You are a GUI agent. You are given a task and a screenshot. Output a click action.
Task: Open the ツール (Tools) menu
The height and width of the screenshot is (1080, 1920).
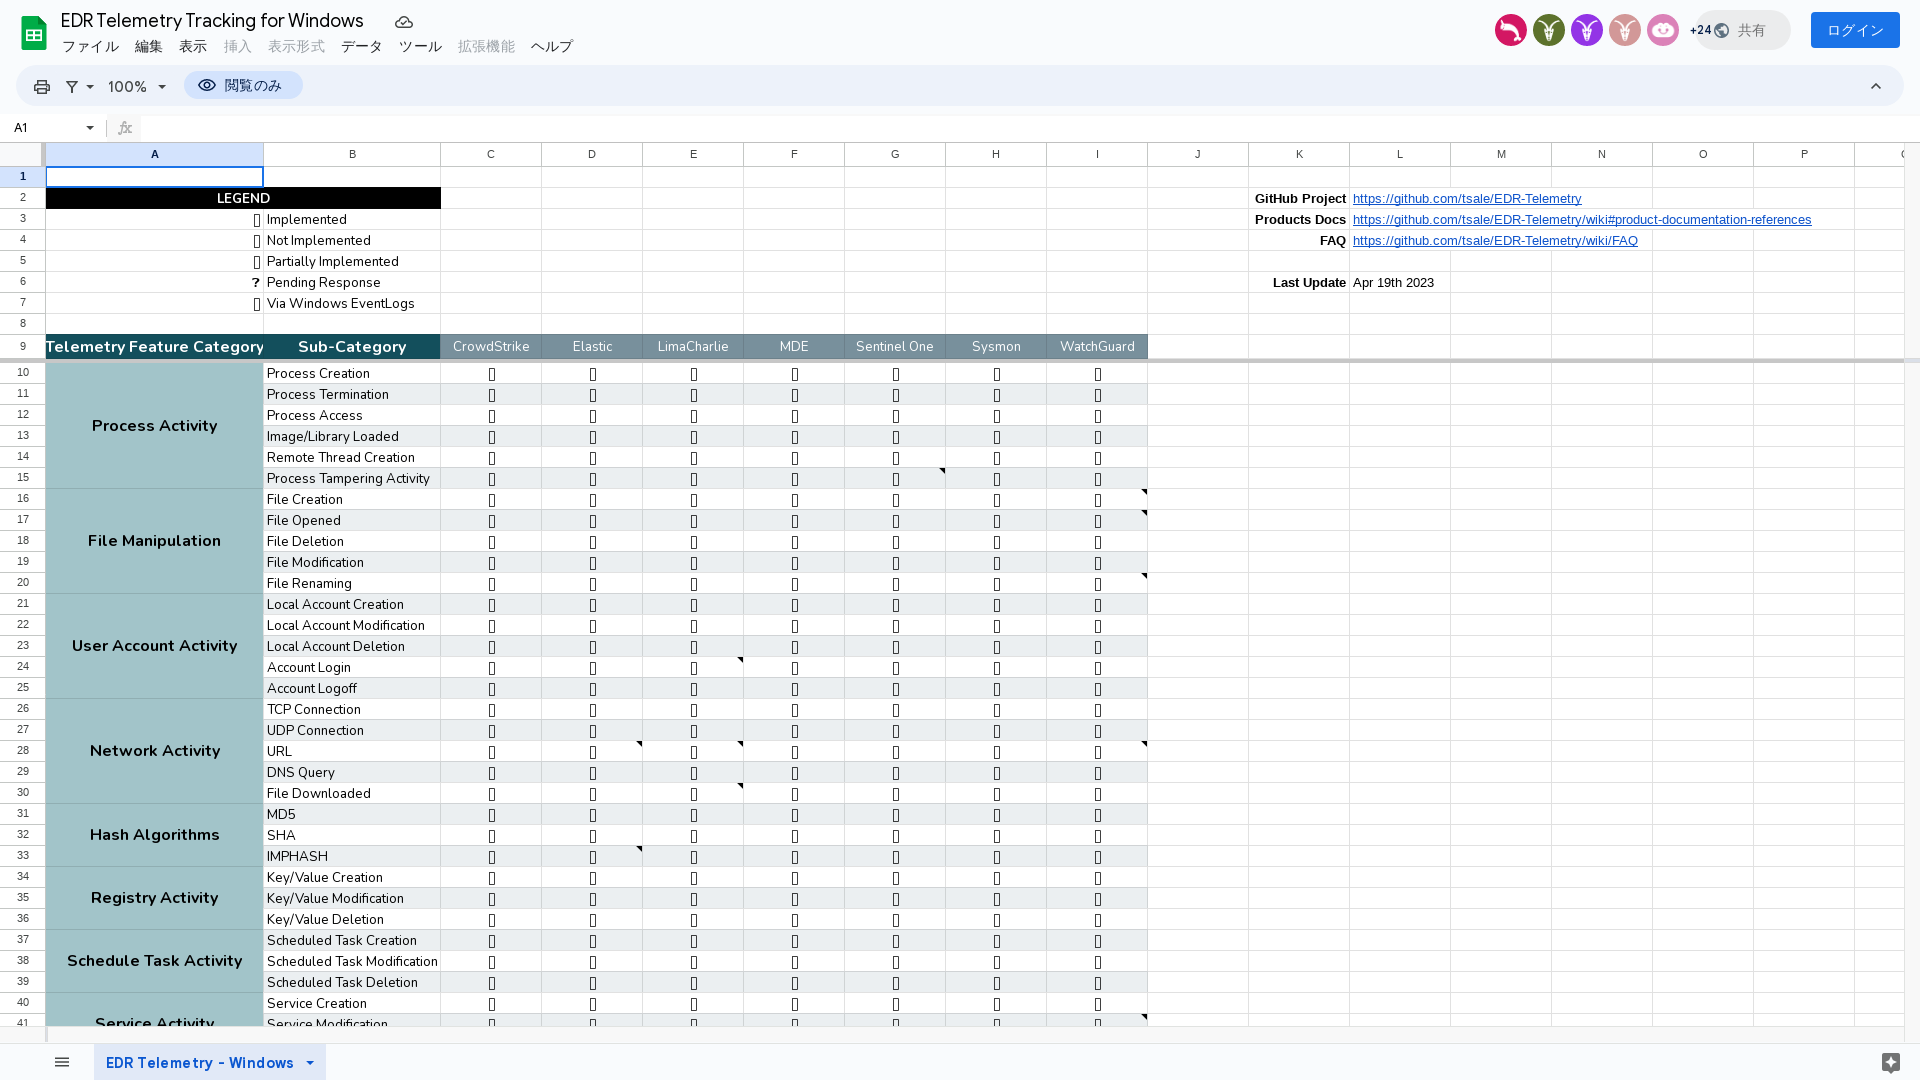(420, 47)
